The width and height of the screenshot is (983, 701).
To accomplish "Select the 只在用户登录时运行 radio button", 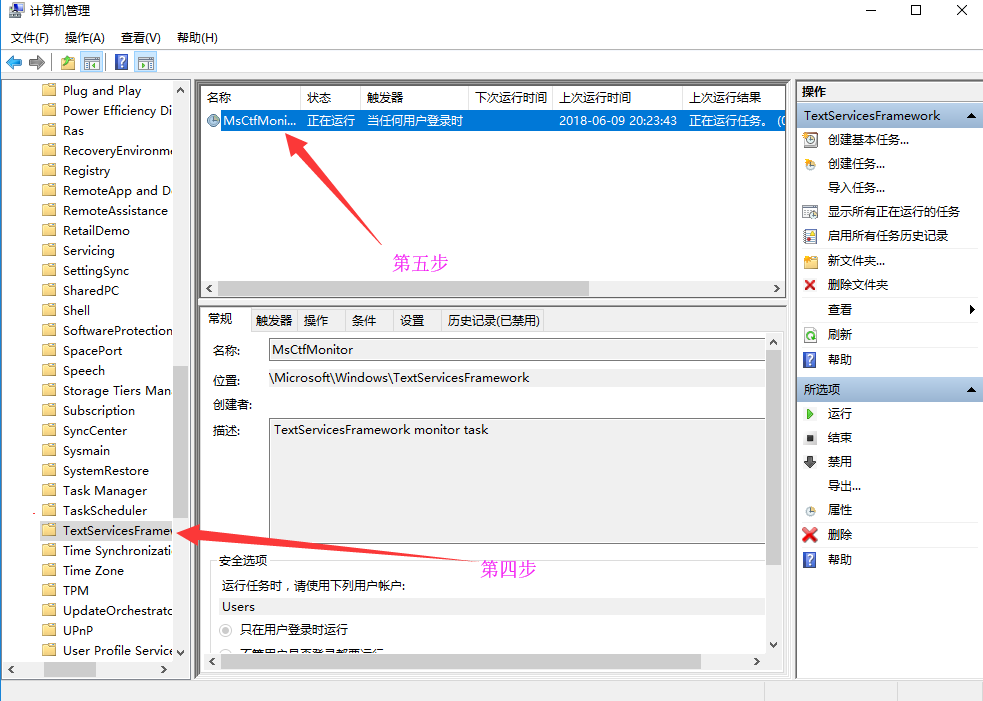I will (x=227, y=630).
